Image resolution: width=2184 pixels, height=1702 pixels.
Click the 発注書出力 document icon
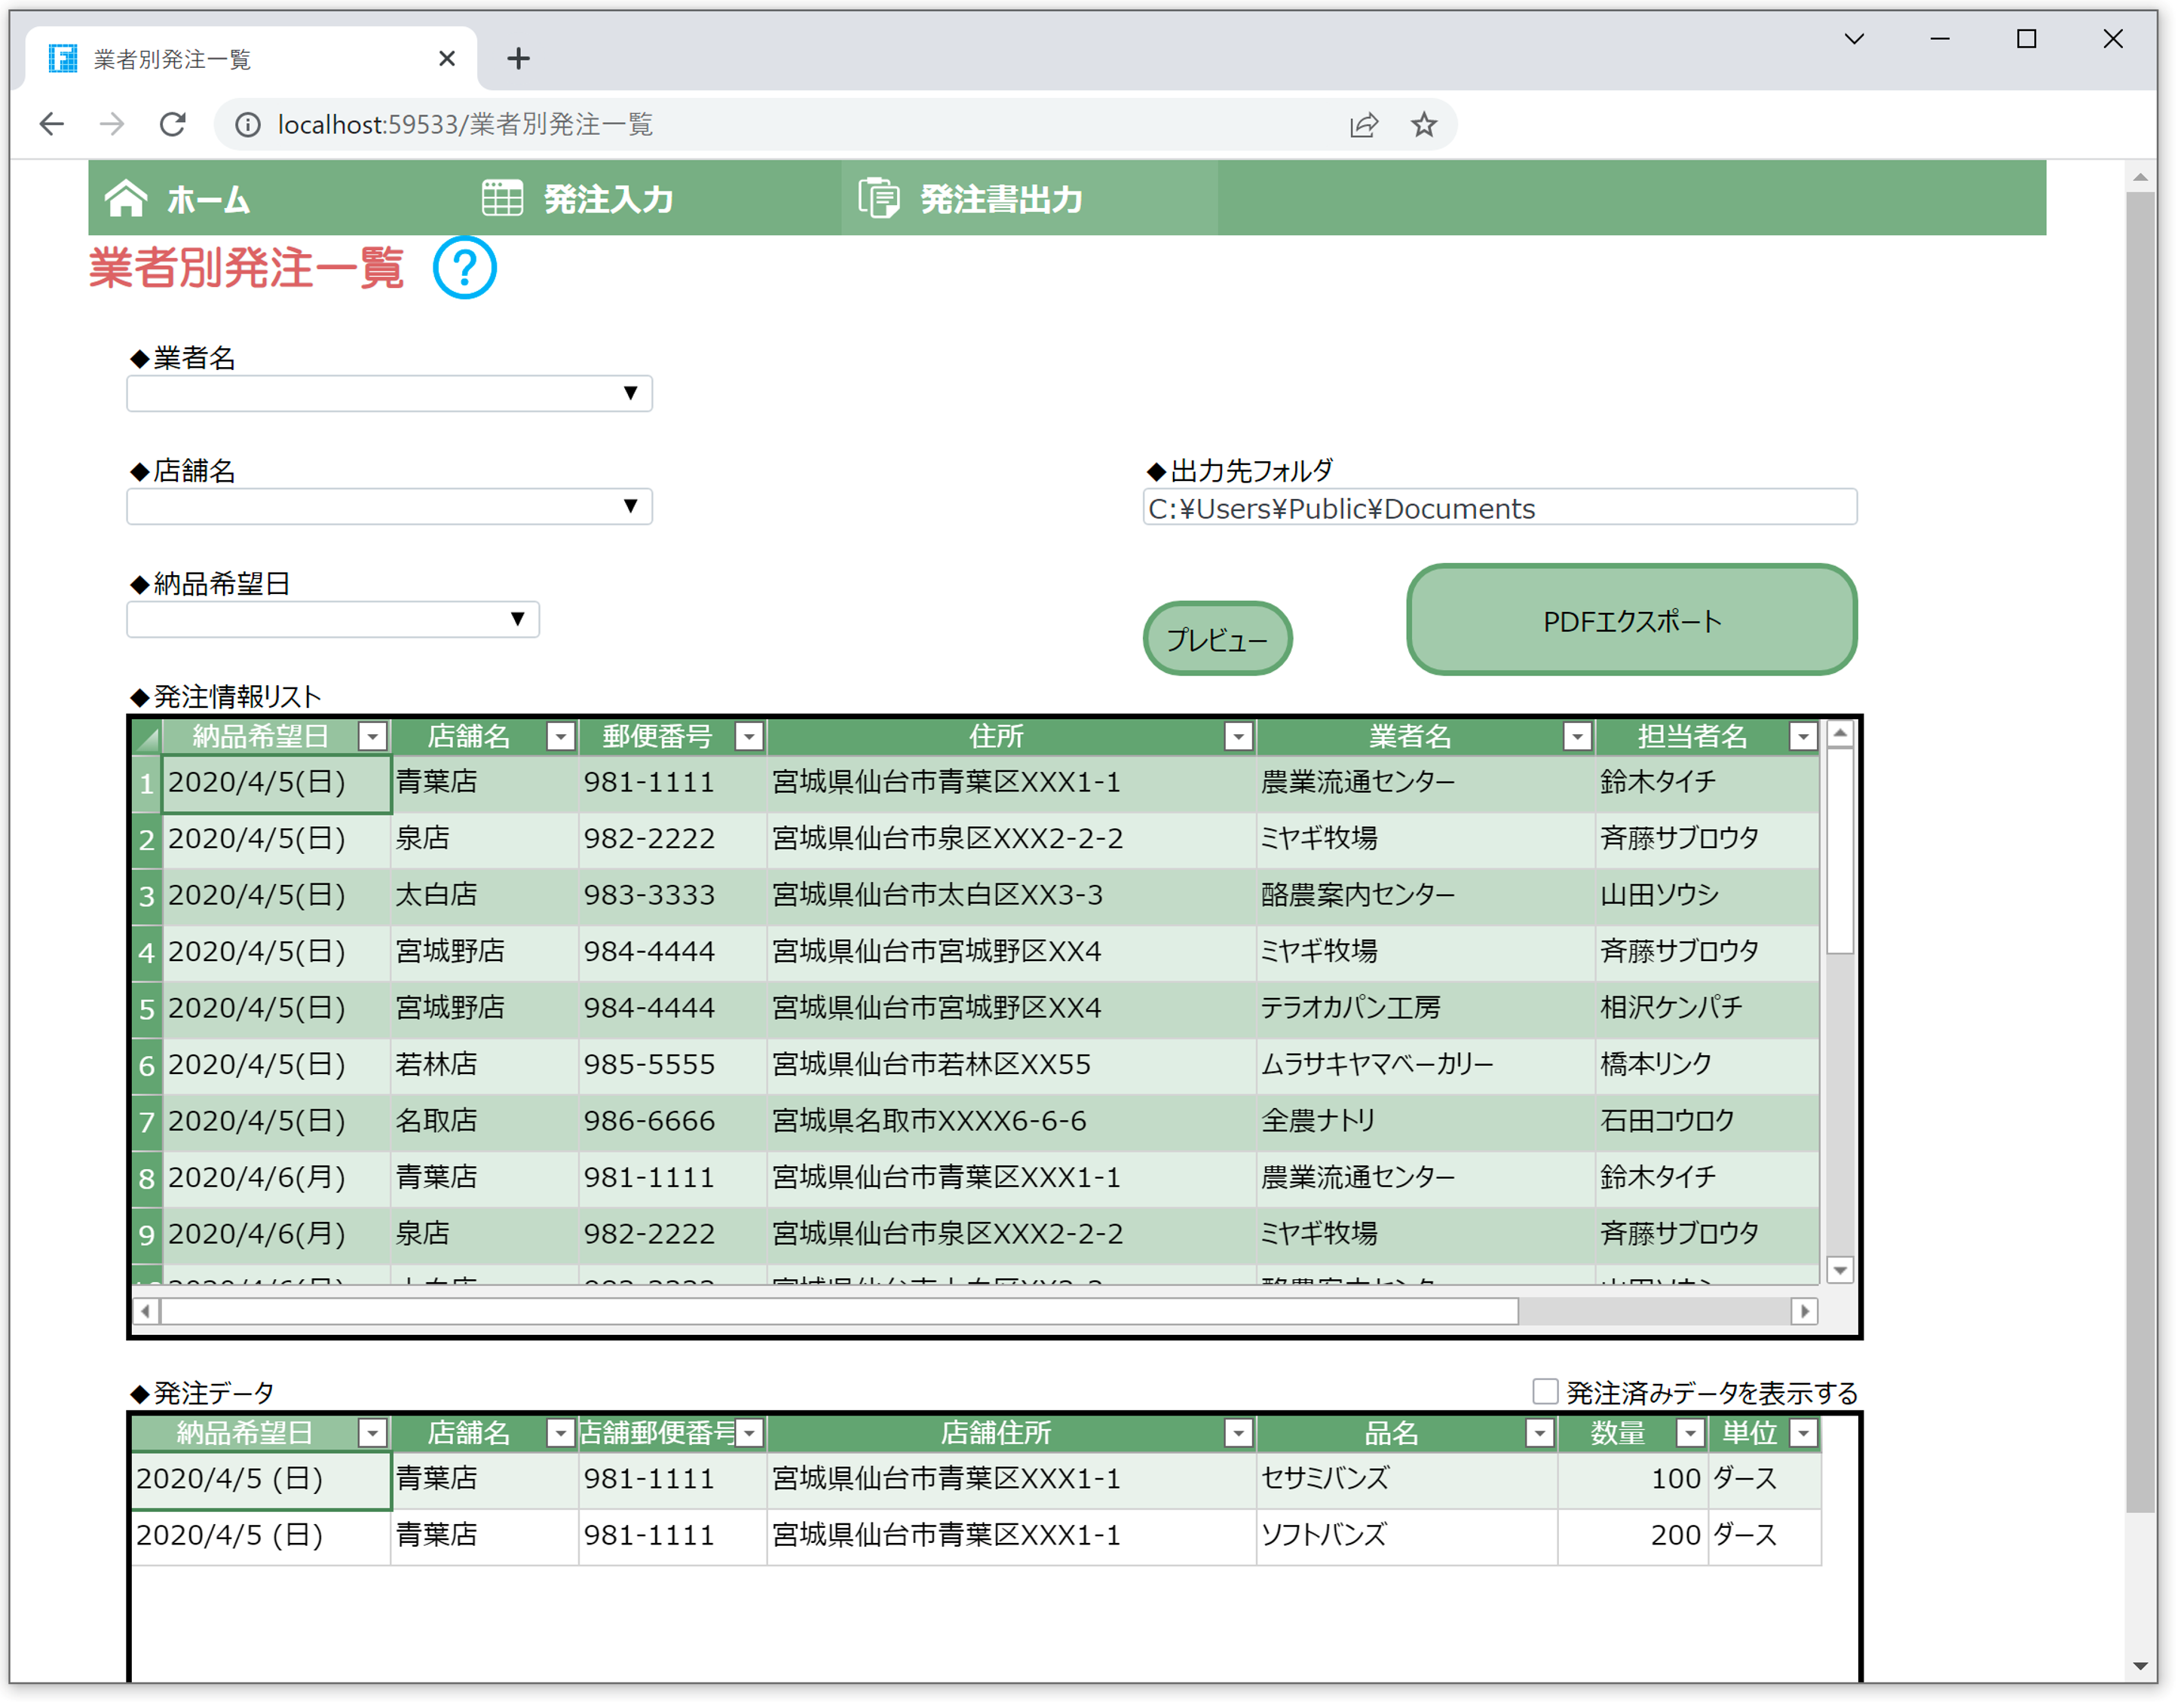879,198
